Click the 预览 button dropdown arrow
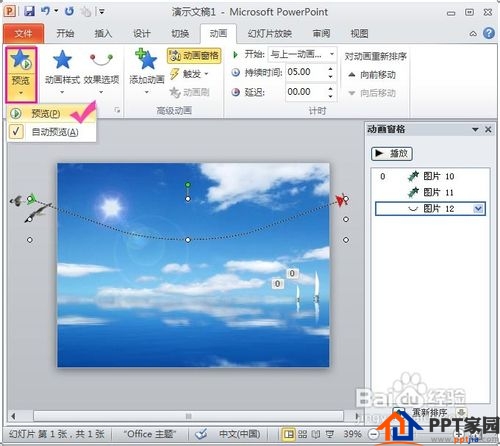 click(x=21, y=93)
